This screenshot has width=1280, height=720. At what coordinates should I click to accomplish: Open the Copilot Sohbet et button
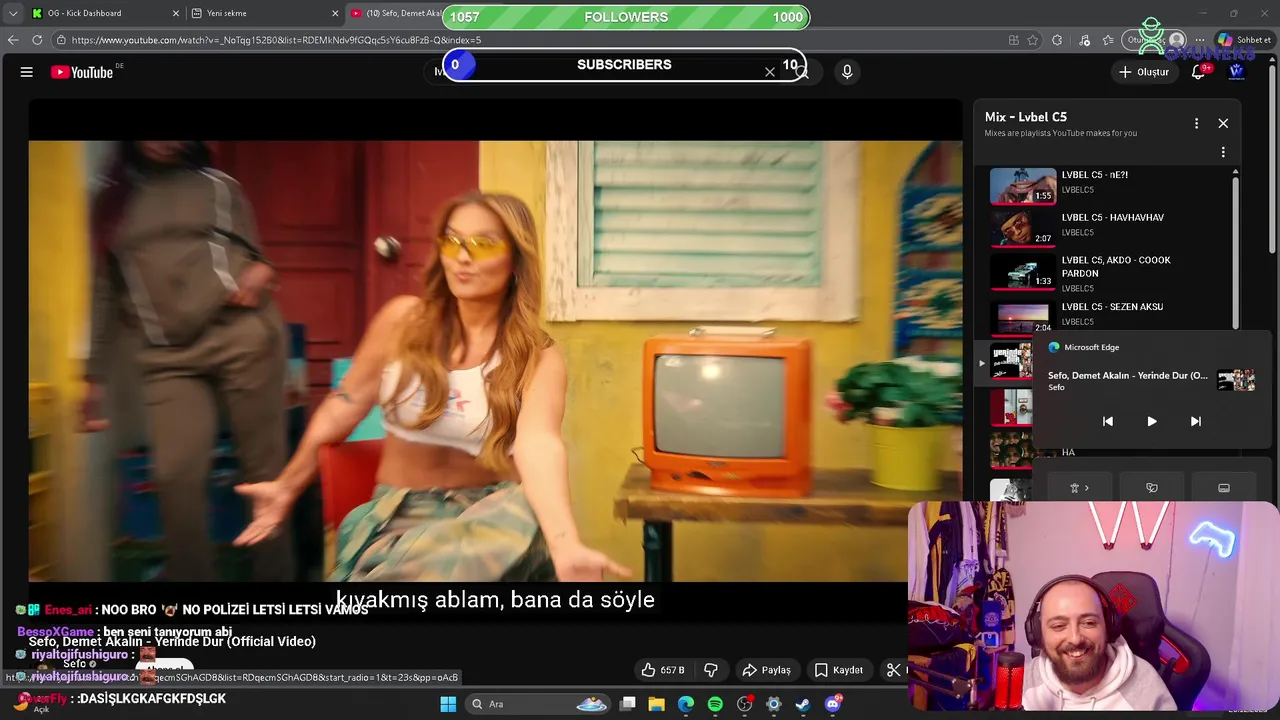tap(1244, 40)
